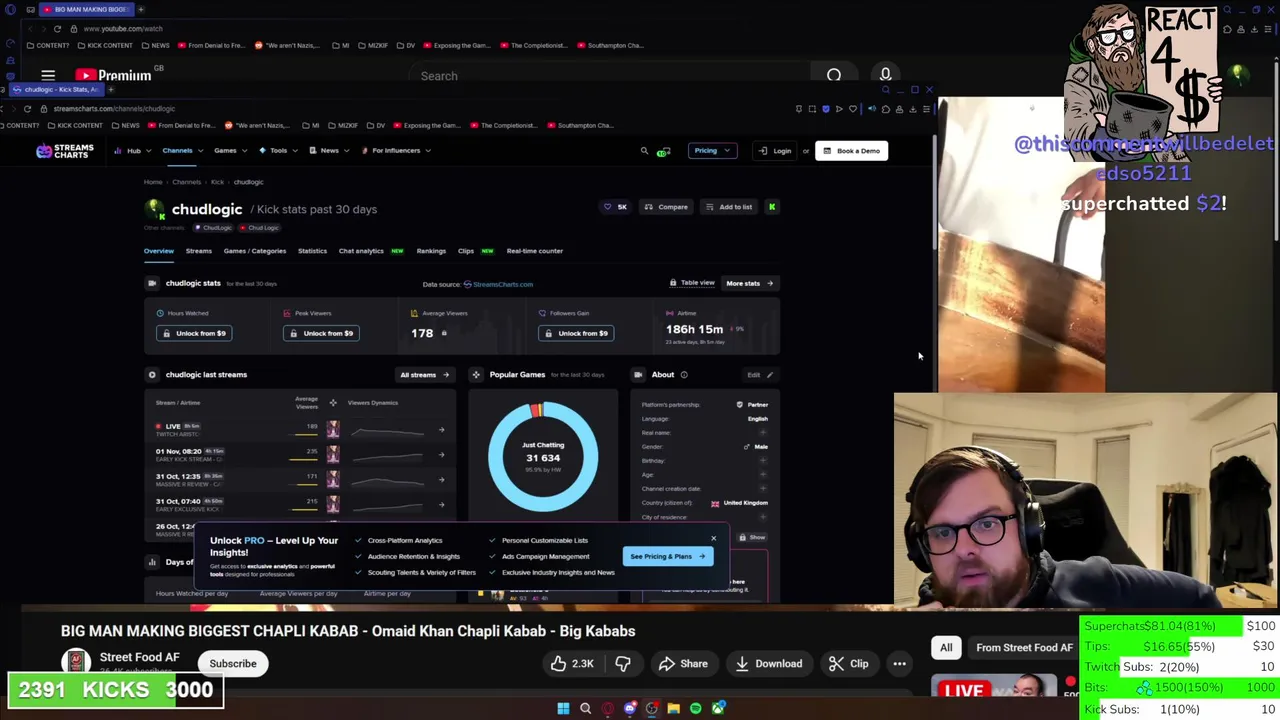
Task: Open Kick breadcrumb link
Action: point(217,182)
